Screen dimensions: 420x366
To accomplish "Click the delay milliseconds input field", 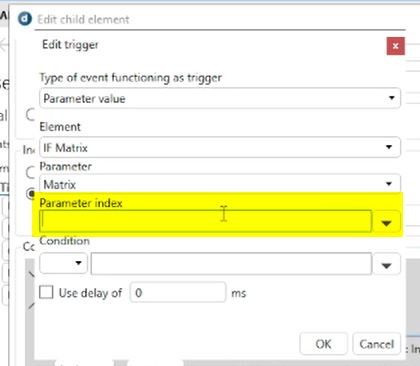I will click(178, 292).
